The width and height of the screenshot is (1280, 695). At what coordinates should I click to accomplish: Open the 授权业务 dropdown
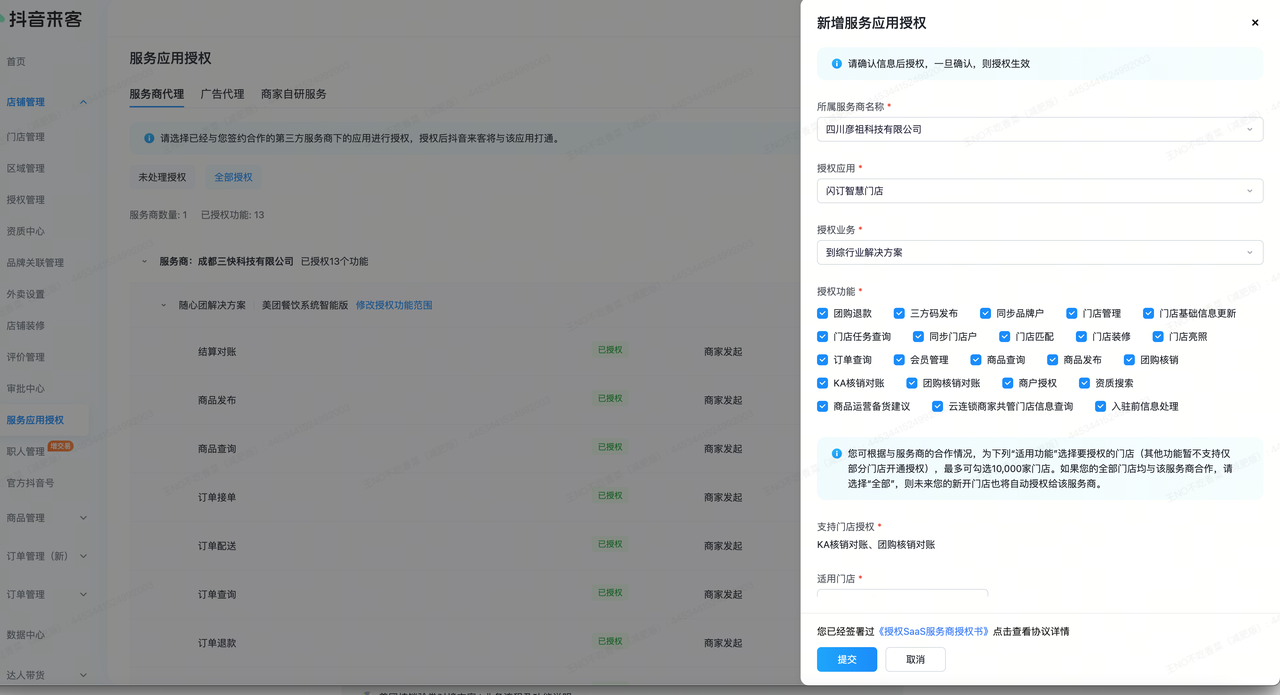click(x=1039, y=253)
